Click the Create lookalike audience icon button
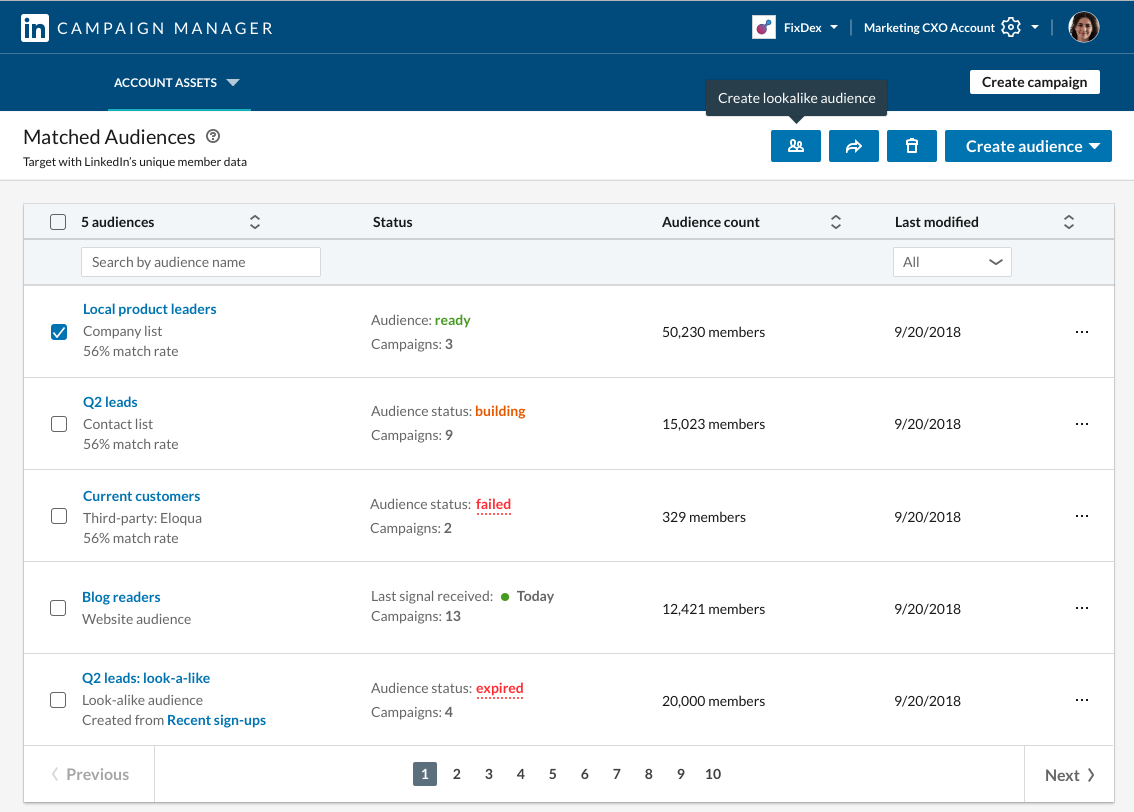The image size is (1134, 812). [x=795, y=146]
